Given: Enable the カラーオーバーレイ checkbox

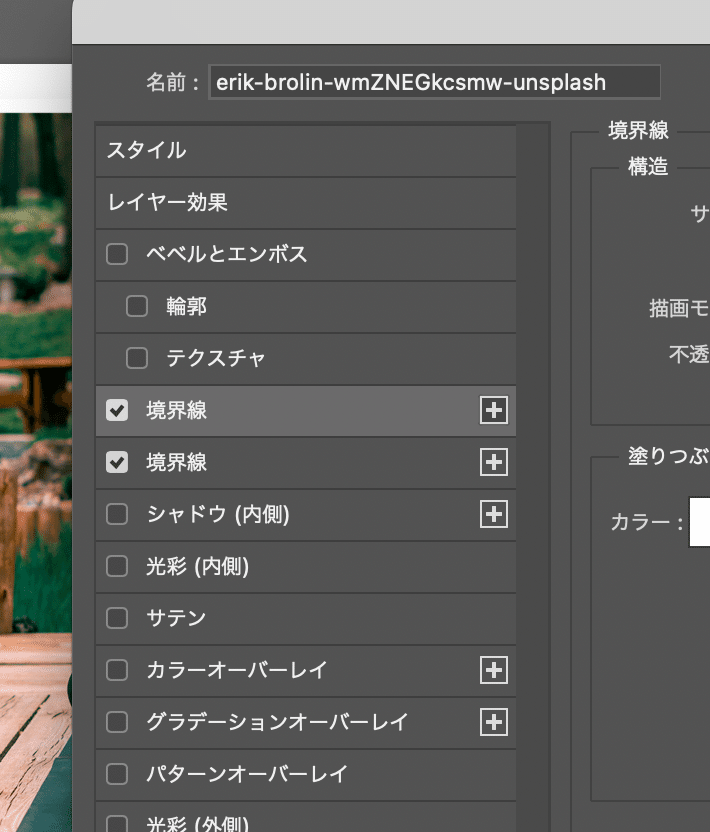Looking at the screenshot, I should coord(117,670).
